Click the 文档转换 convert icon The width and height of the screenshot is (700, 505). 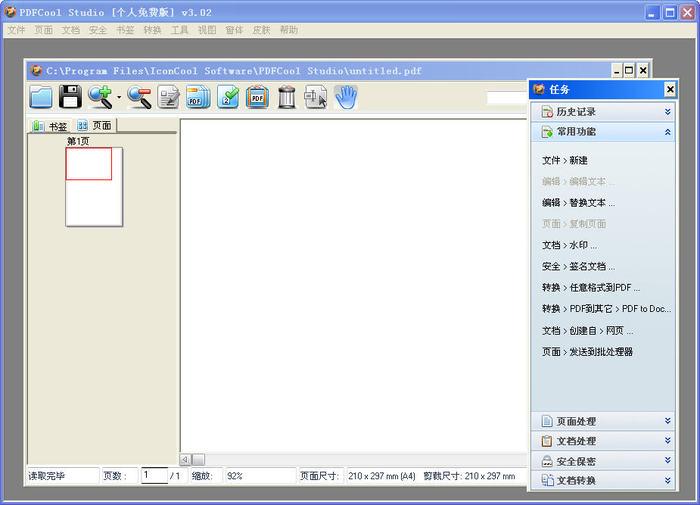(x=547, y=480)
